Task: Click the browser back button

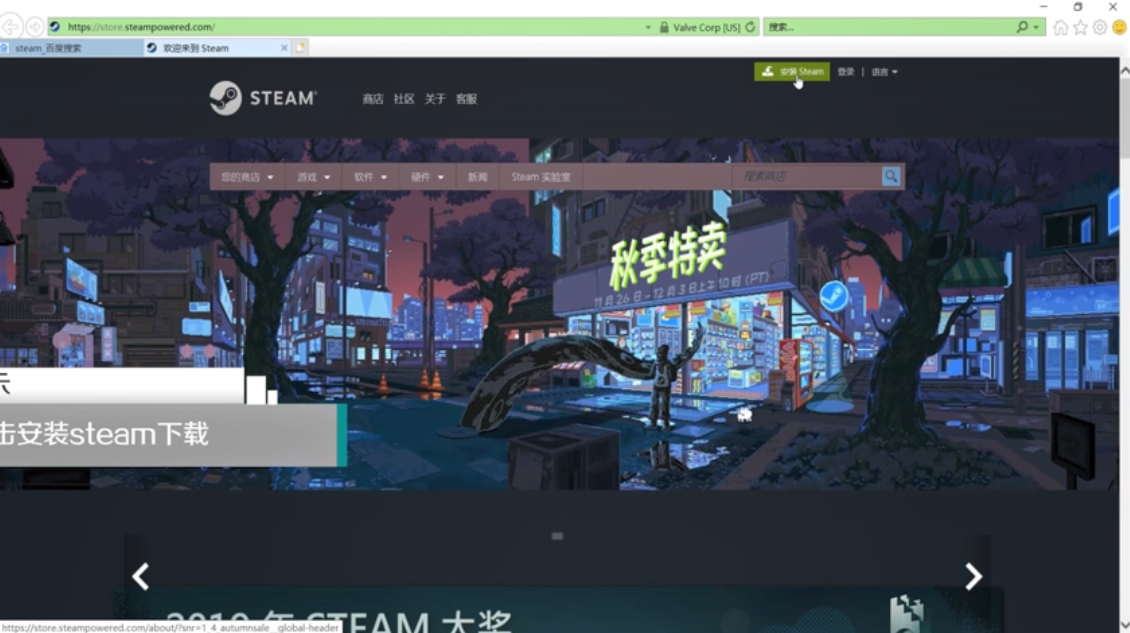Action: tap(11, 27)
